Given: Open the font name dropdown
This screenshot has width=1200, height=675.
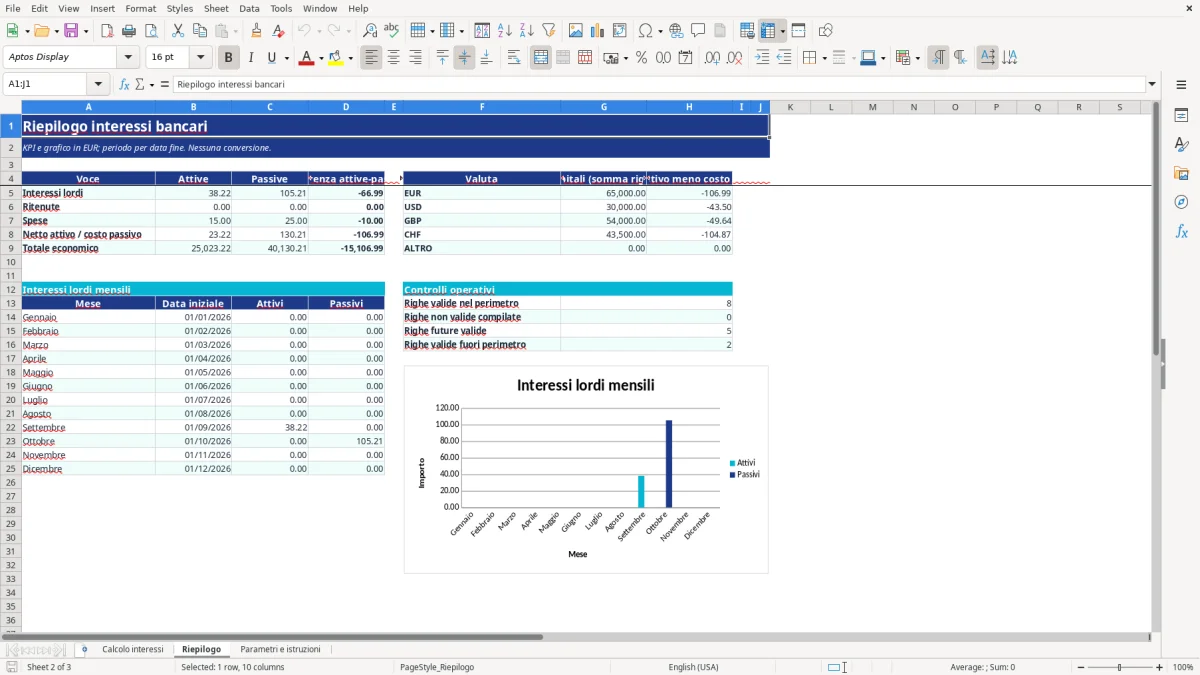Looking at the screenshot, I should pos(128,58).
